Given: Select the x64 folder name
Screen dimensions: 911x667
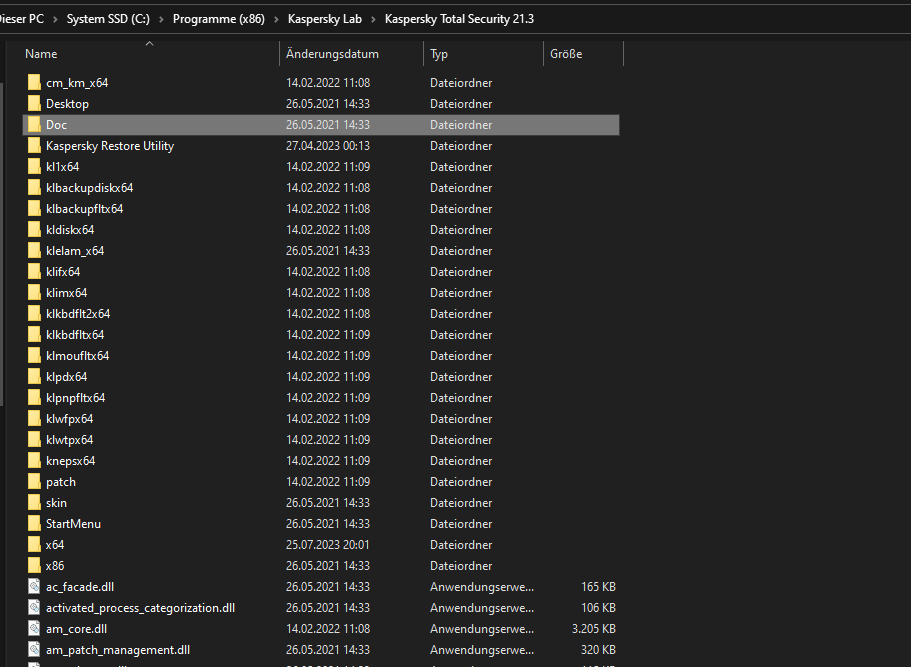Looking at the screenshot, I should tap(55, 544).
